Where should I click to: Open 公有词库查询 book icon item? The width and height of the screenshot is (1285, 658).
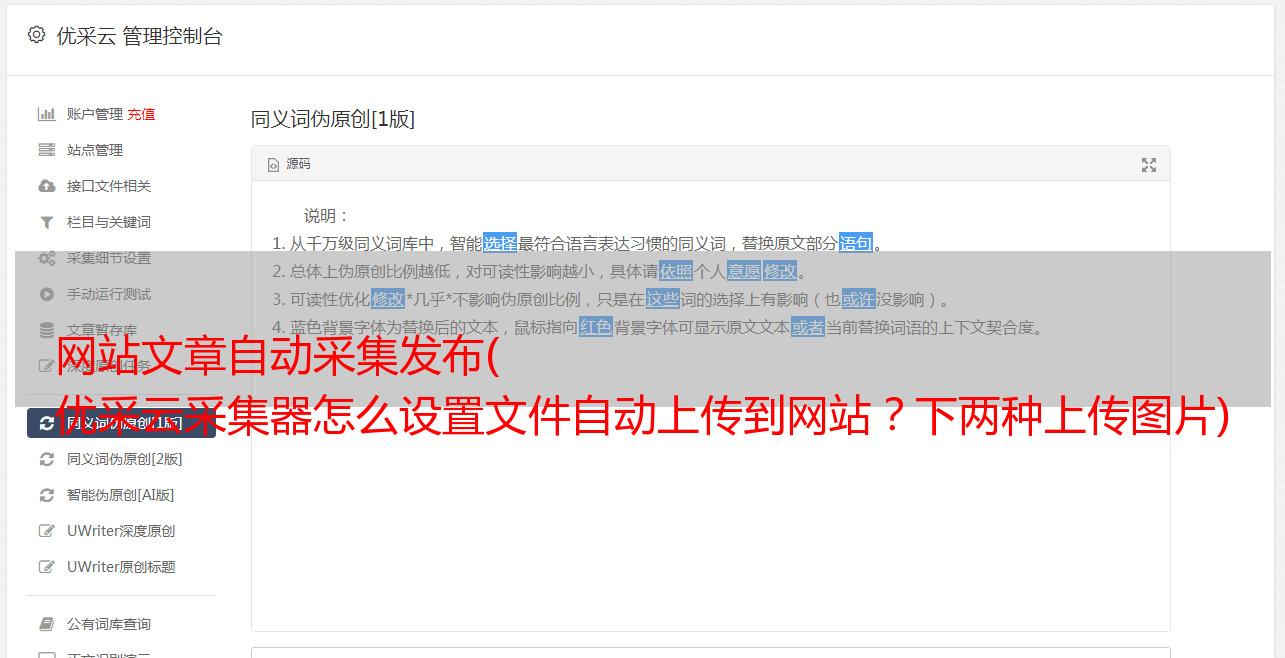click(108, 624)
